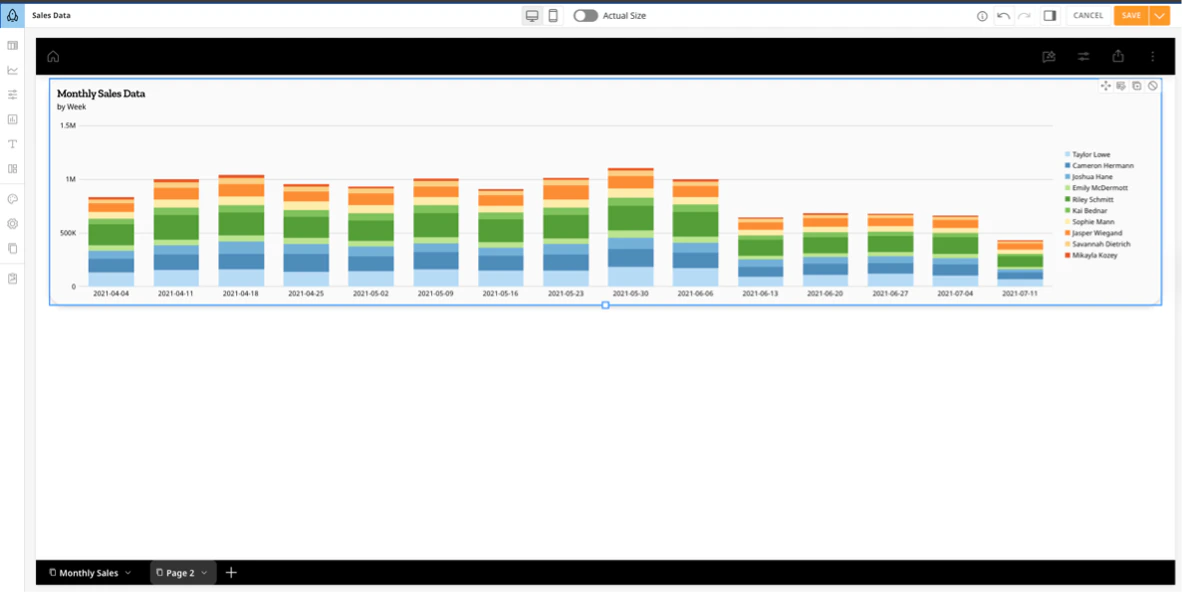Toggle the Actual Size switch
The width and height of the screenshot is (1185, 595).
[585, 16]
